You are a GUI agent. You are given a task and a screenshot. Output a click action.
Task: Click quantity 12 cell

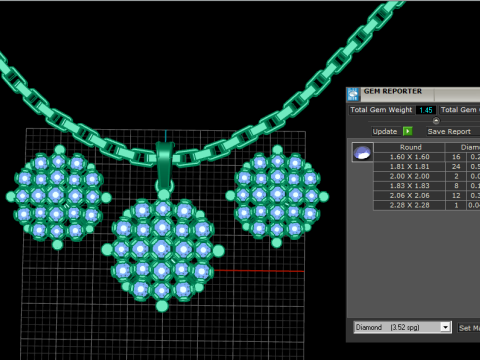pyautogui.click(x=456, y=196)
